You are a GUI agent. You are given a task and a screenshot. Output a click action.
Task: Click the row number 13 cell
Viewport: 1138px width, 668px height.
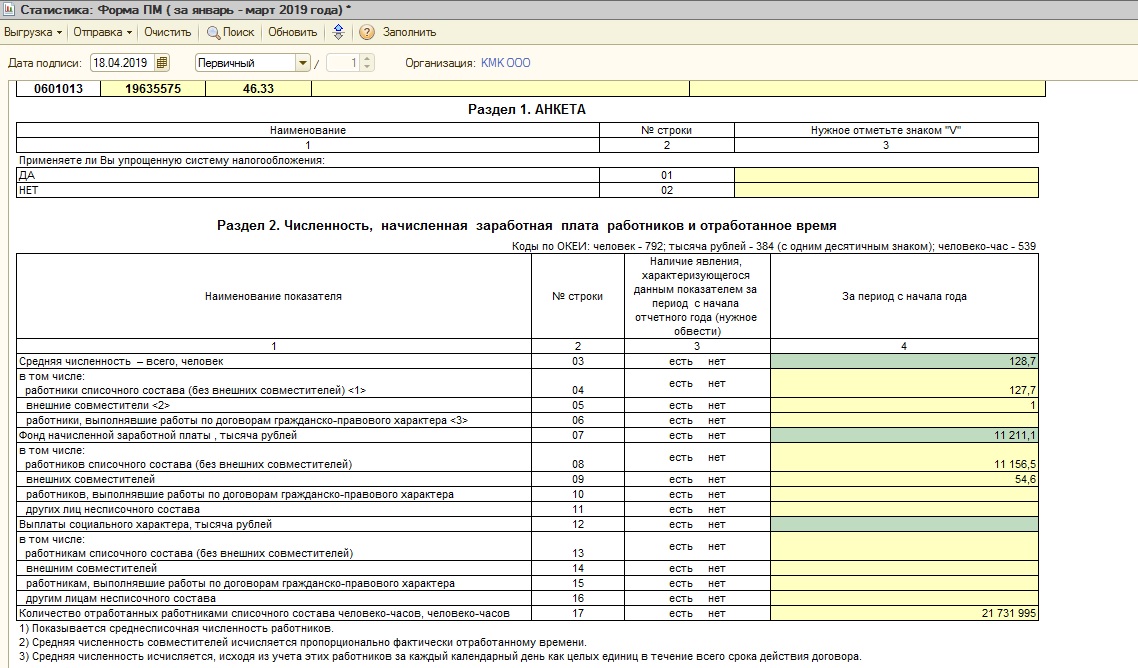(578, 546)
